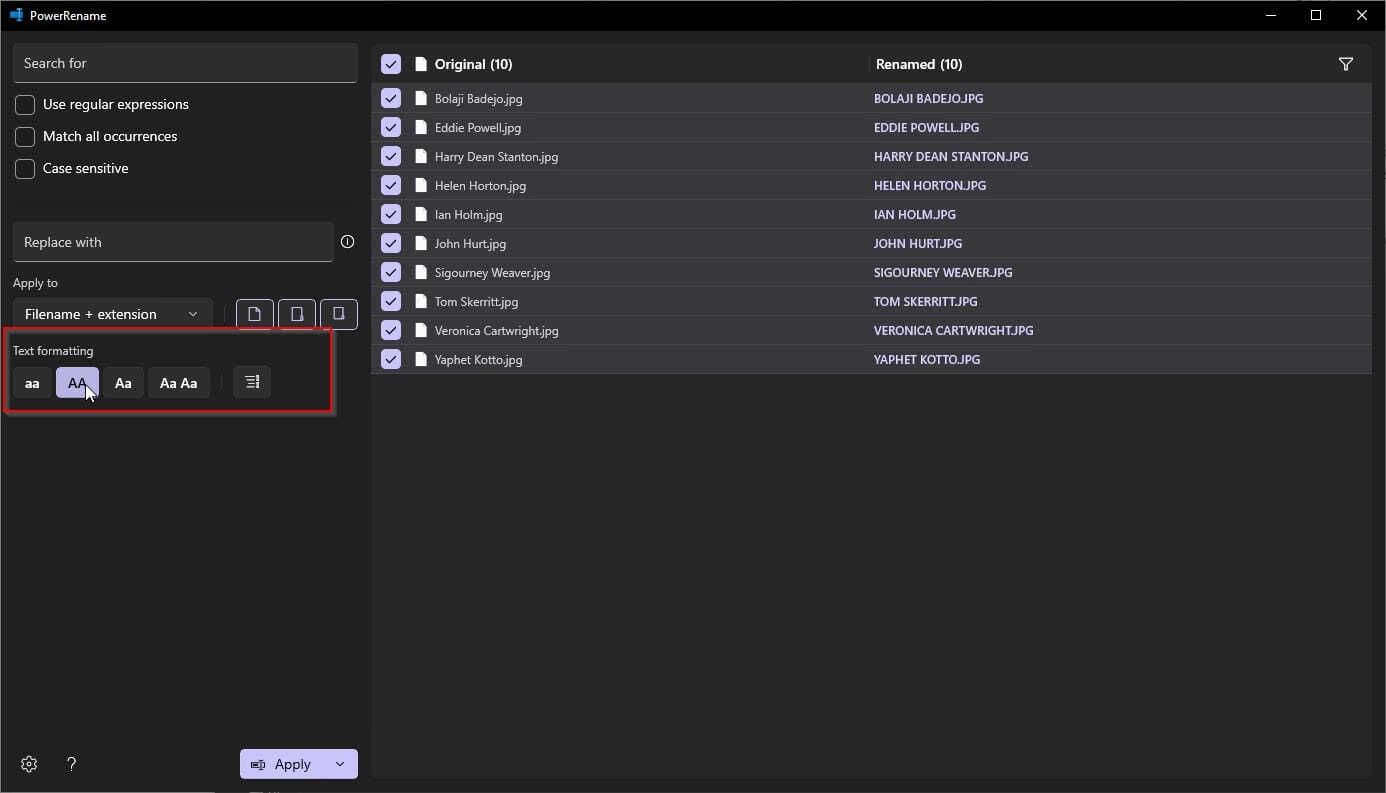Focus the Replace with text box
Viewport: 1386px width, 793px height.
point(173,242)
